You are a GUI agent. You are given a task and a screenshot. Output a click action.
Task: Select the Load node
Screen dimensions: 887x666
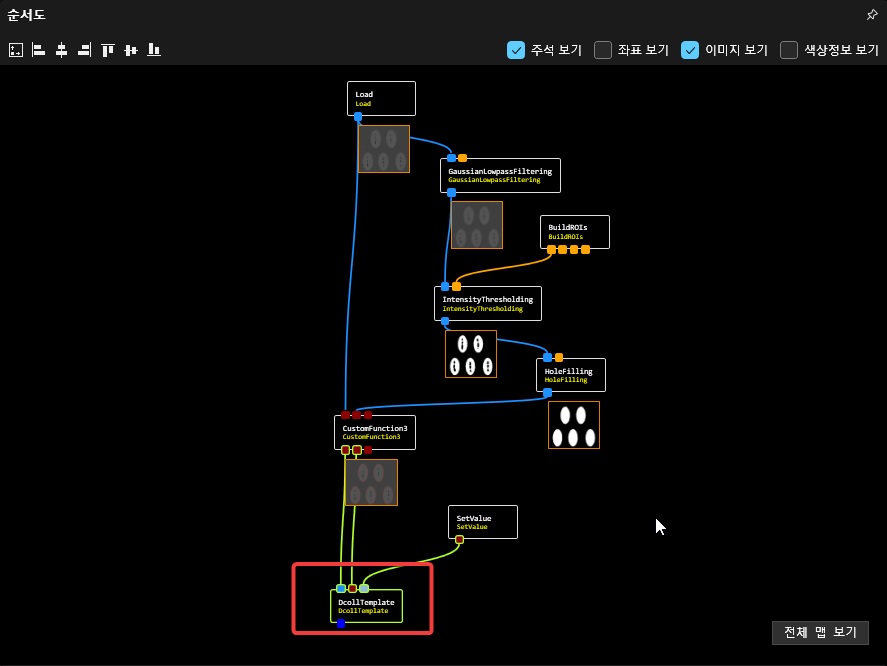tap(381, 98)
